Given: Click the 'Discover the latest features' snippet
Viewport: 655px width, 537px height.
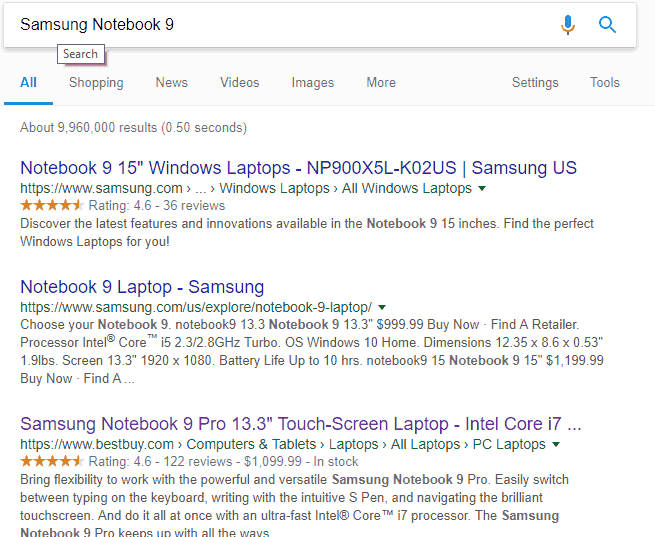Looking at the screenshot, I should click(x=307, y=233).
